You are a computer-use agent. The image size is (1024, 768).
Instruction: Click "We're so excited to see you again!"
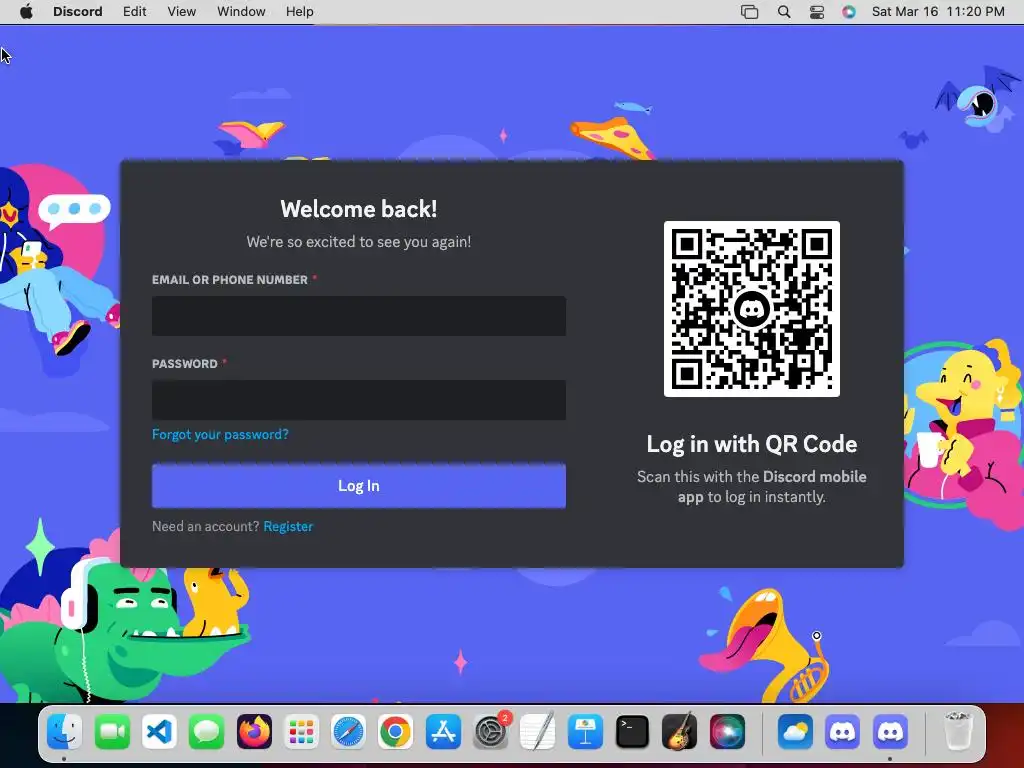click(359, 242)
